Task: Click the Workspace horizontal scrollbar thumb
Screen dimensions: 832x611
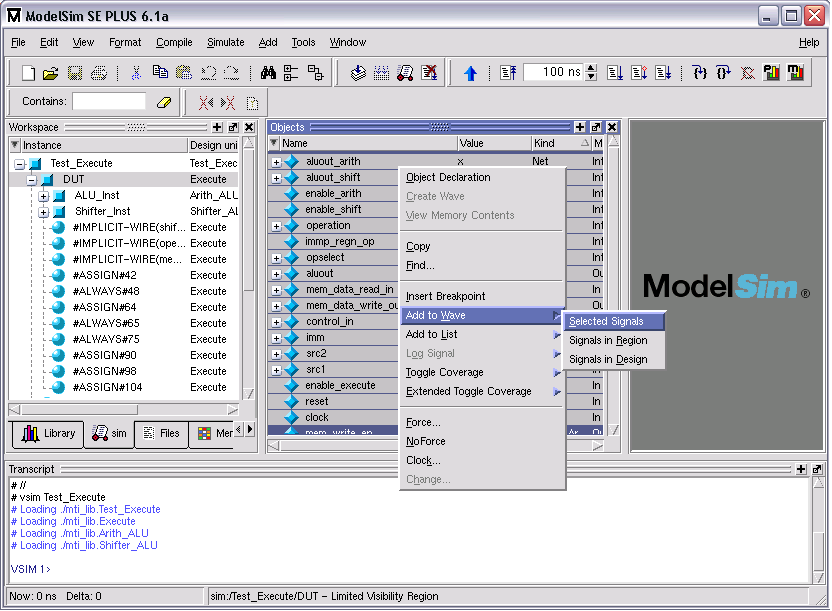Action: pyautogui.click(x=80, y=410)
